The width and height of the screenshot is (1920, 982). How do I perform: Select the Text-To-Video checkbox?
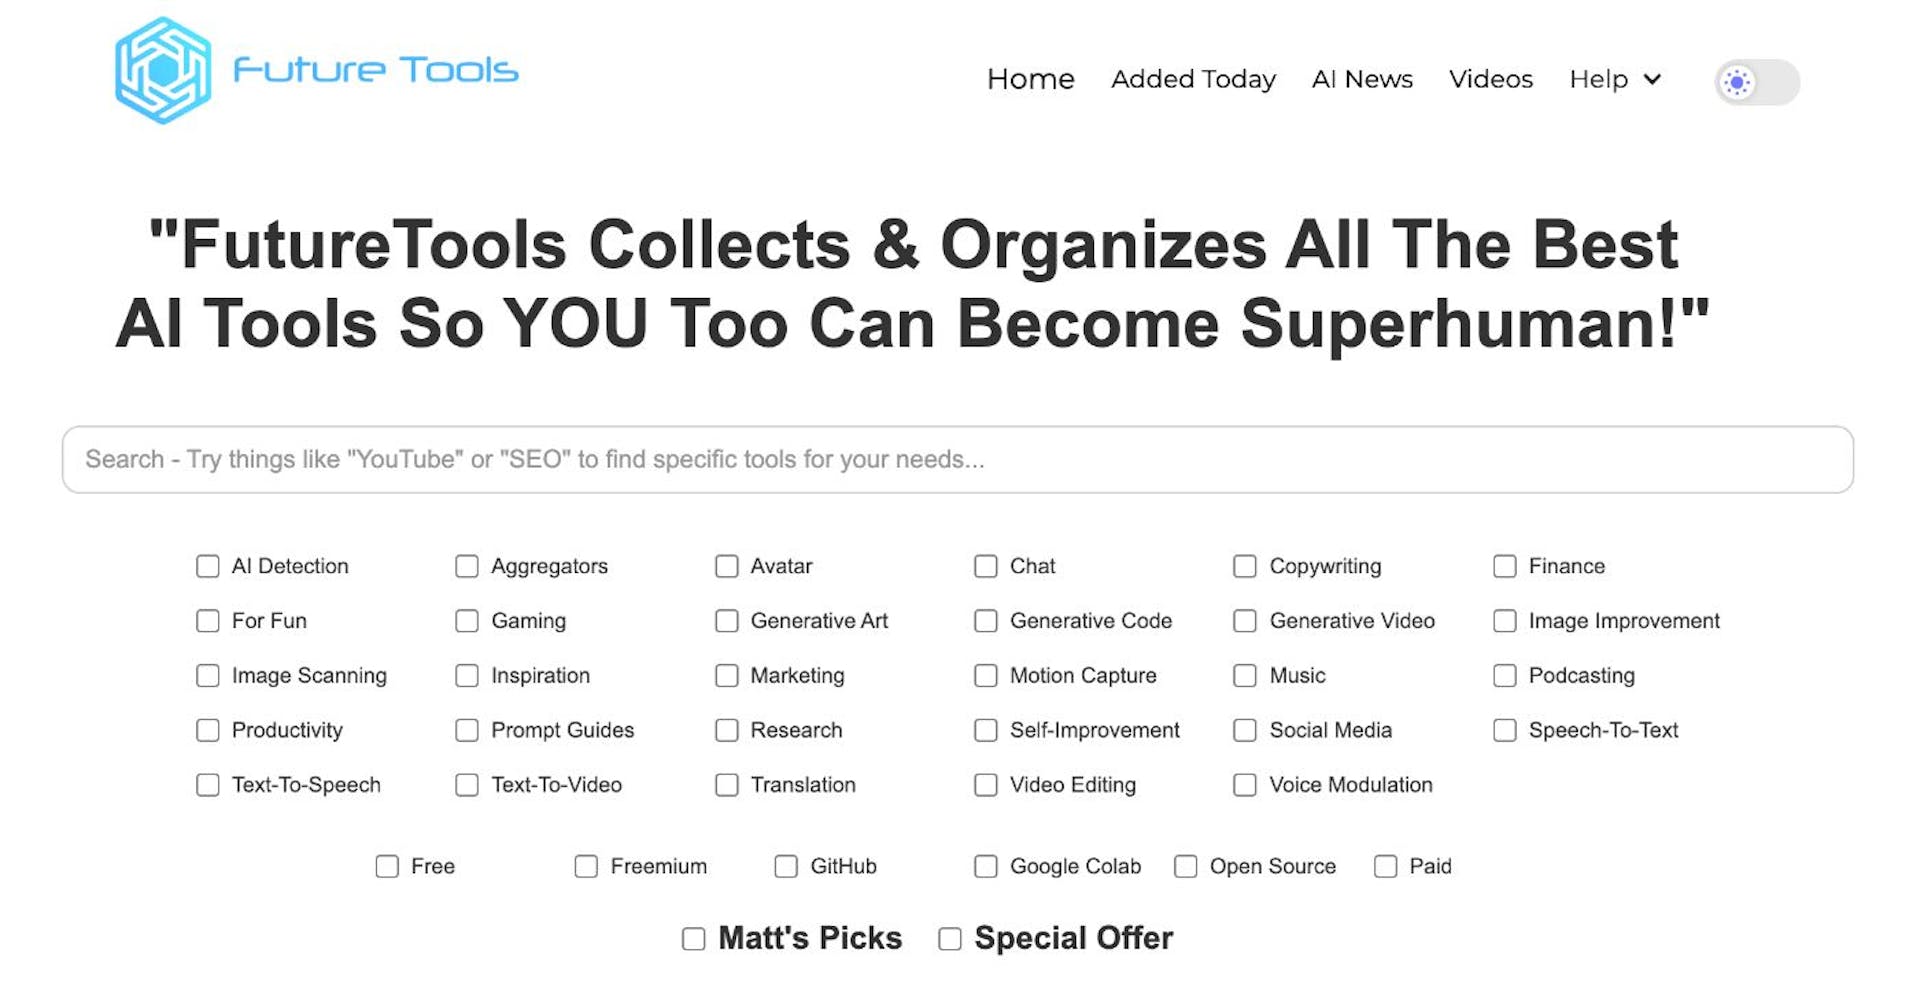[x=466, y=785]
